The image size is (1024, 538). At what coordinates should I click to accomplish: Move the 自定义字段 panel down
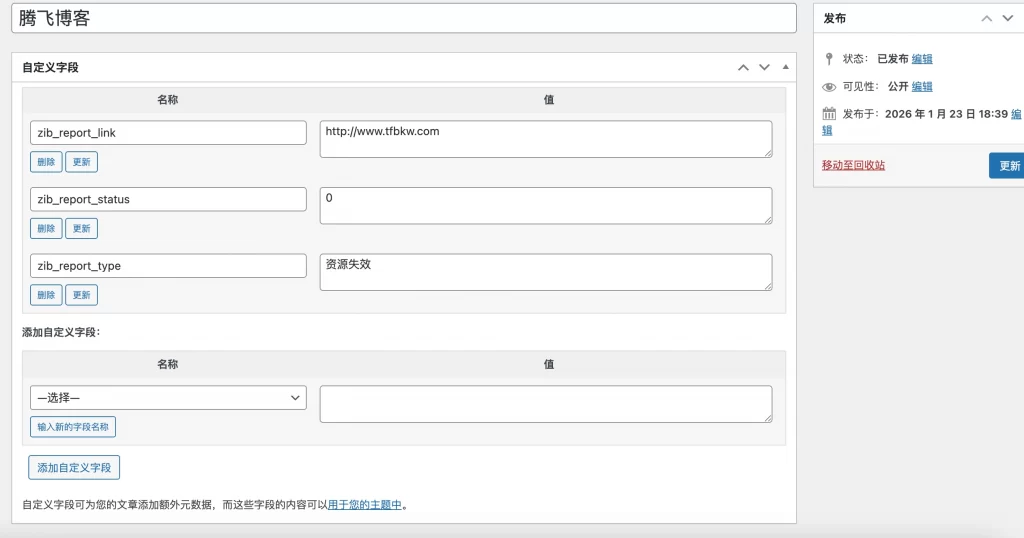point(764,68)
